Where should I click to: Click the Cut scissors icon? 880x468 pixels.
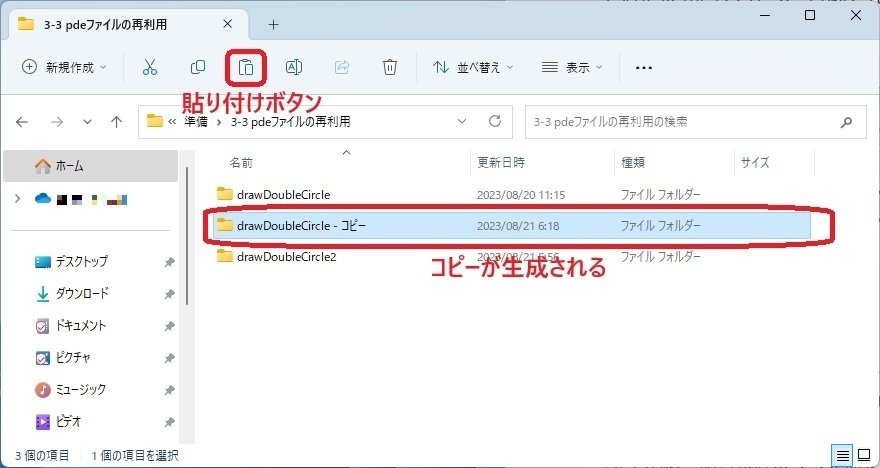(149, 67)
